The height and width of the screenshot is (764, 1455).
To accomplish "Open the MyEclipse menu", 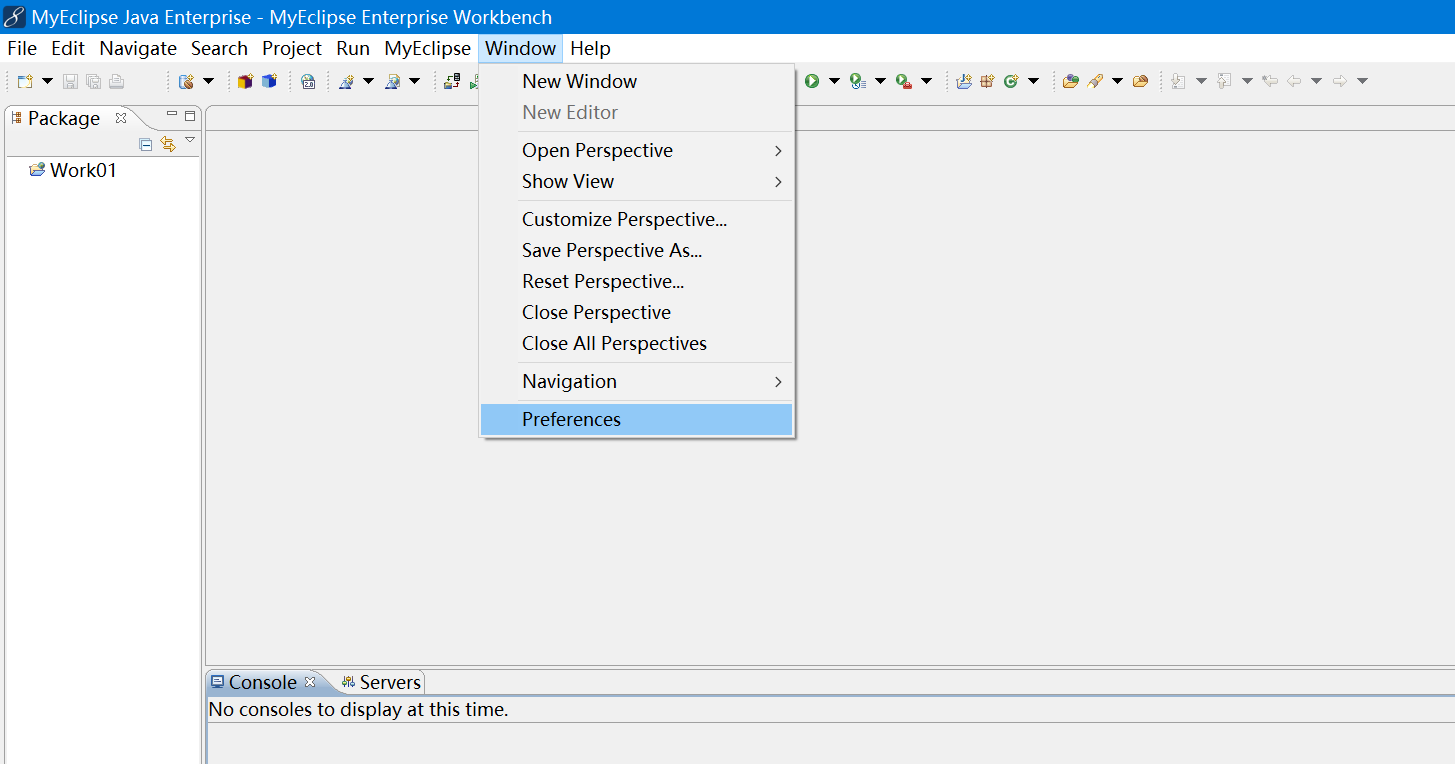I will coord(427,48).
